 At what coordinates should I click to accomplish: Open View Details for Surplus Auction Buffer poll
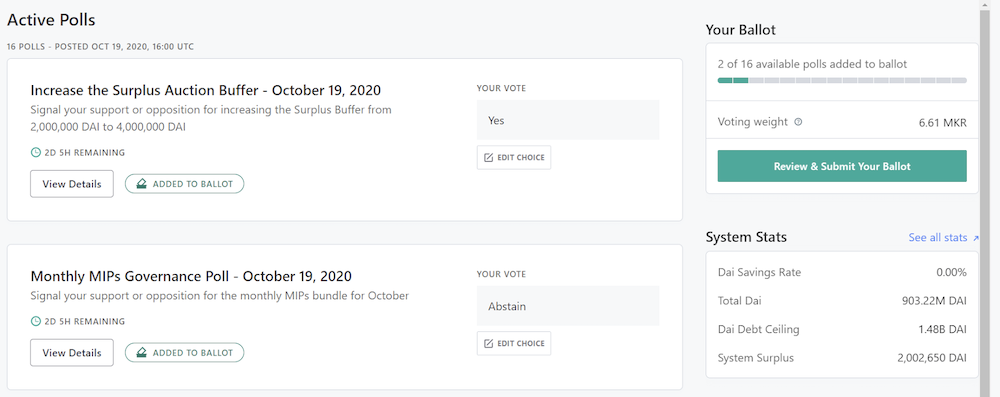71,184
